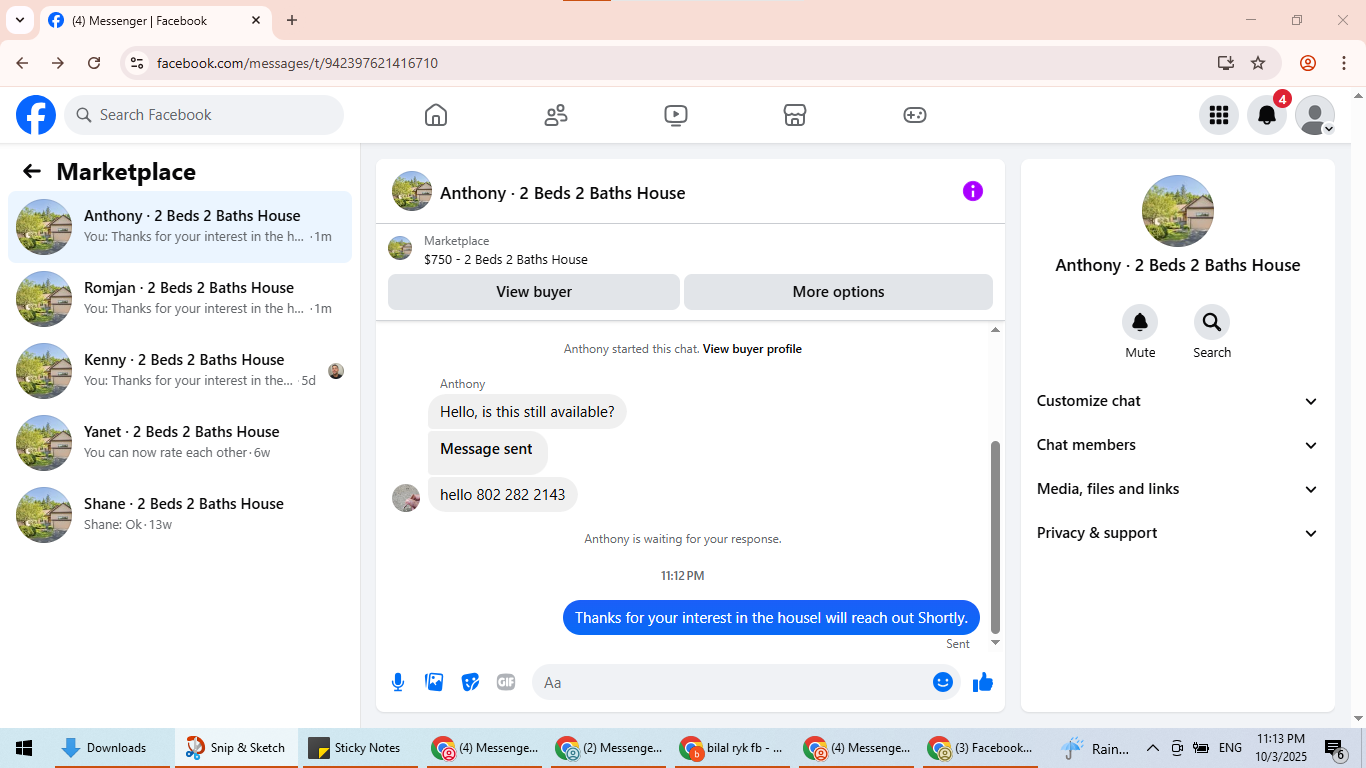1366x768 pixels.
Task: Open the Chrome three-dot menu
Action: tap(1343, 63)
